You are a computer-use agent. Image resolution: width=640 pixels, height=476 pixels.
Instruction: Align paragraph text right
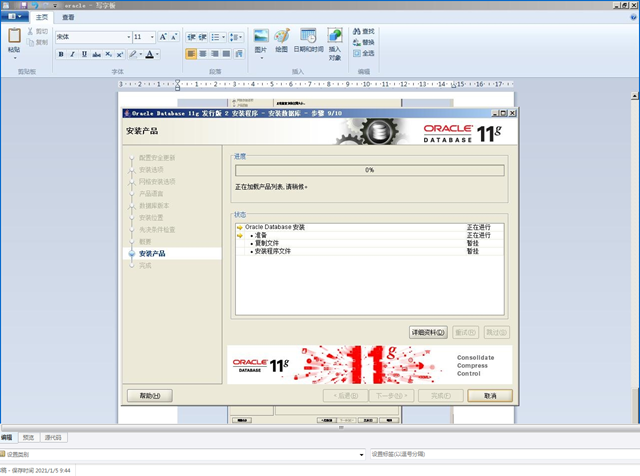pyautogui.click(x=215, y=54)
